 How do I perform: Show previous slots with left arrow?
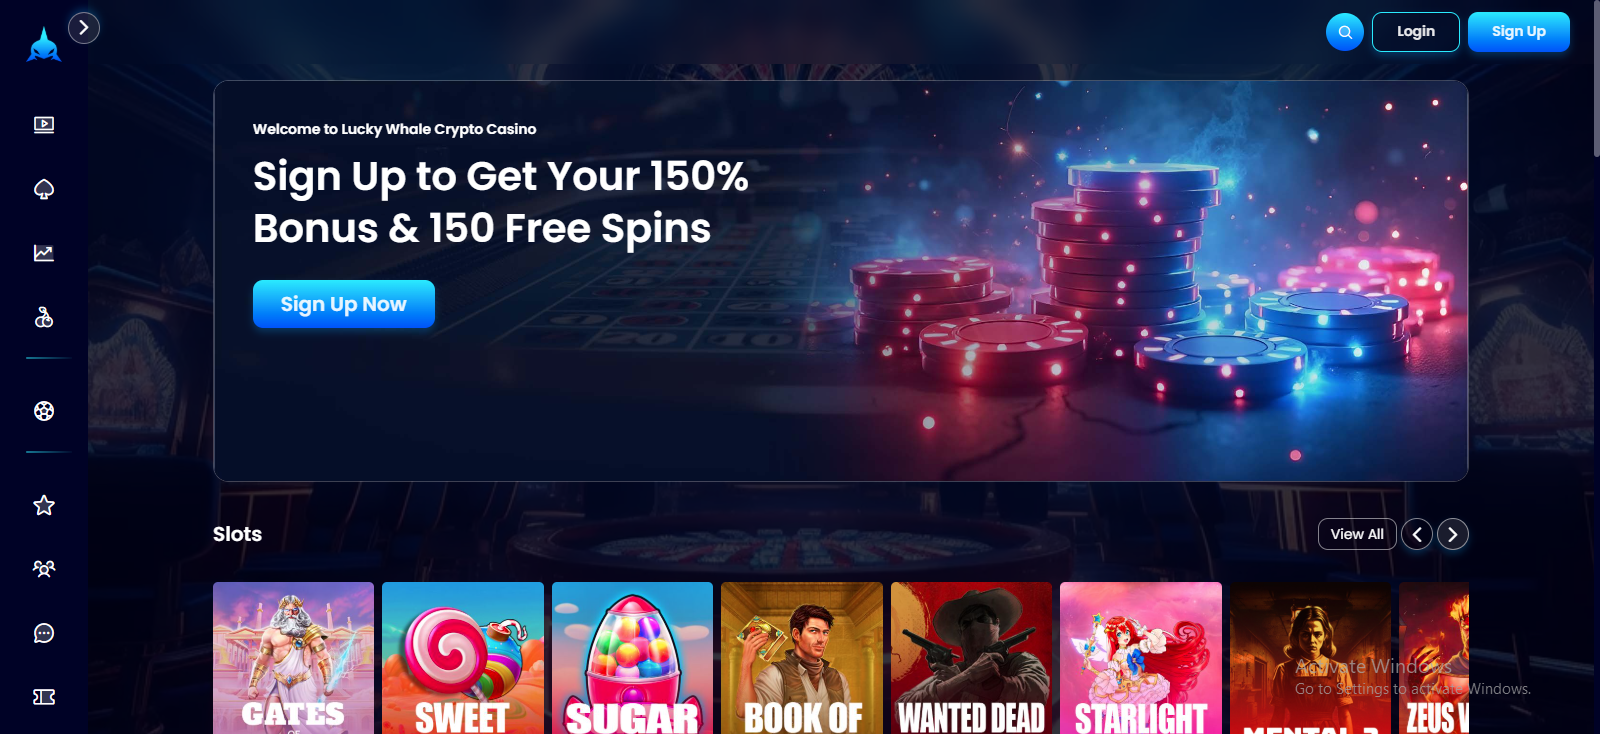tap(1417, 534)
